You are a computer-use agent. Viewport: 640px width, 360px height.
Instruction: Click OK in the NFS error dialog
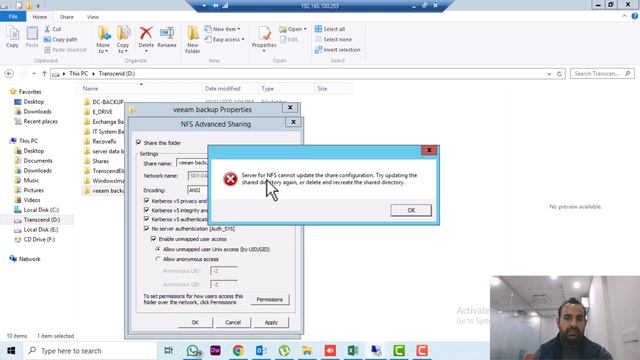411,210
